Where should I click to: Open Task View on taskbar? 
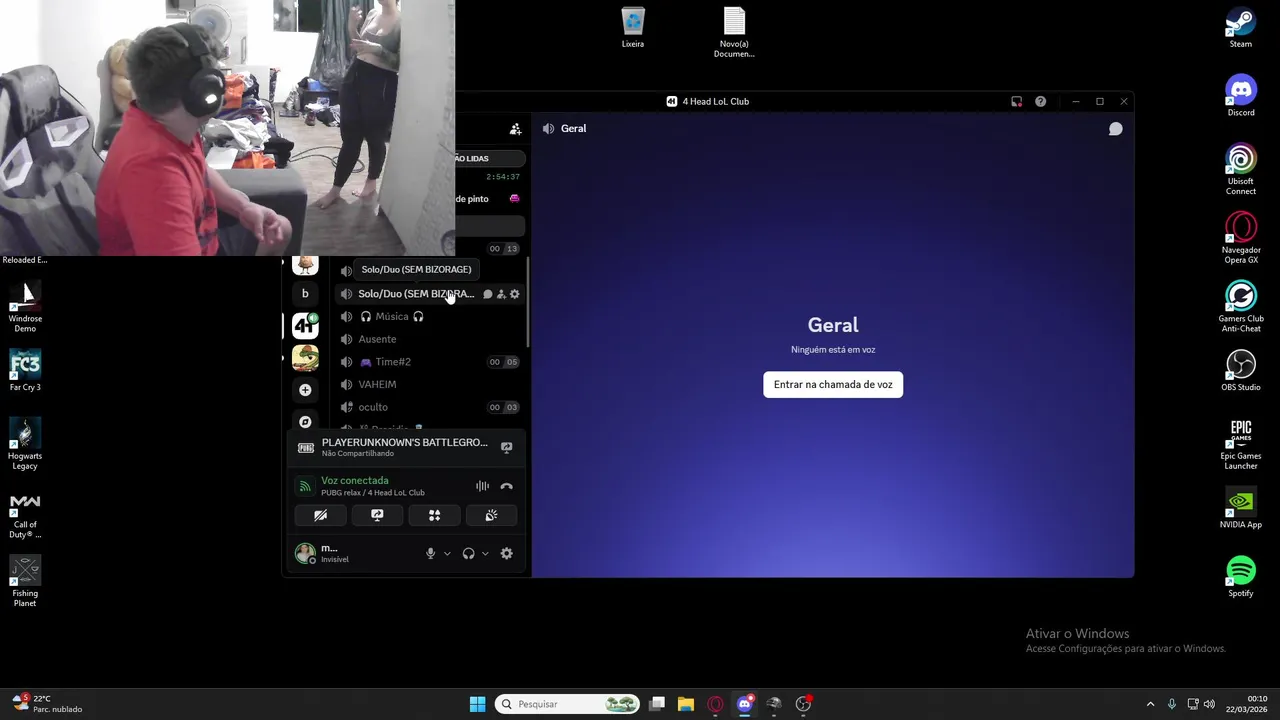[x=657, y=704]
